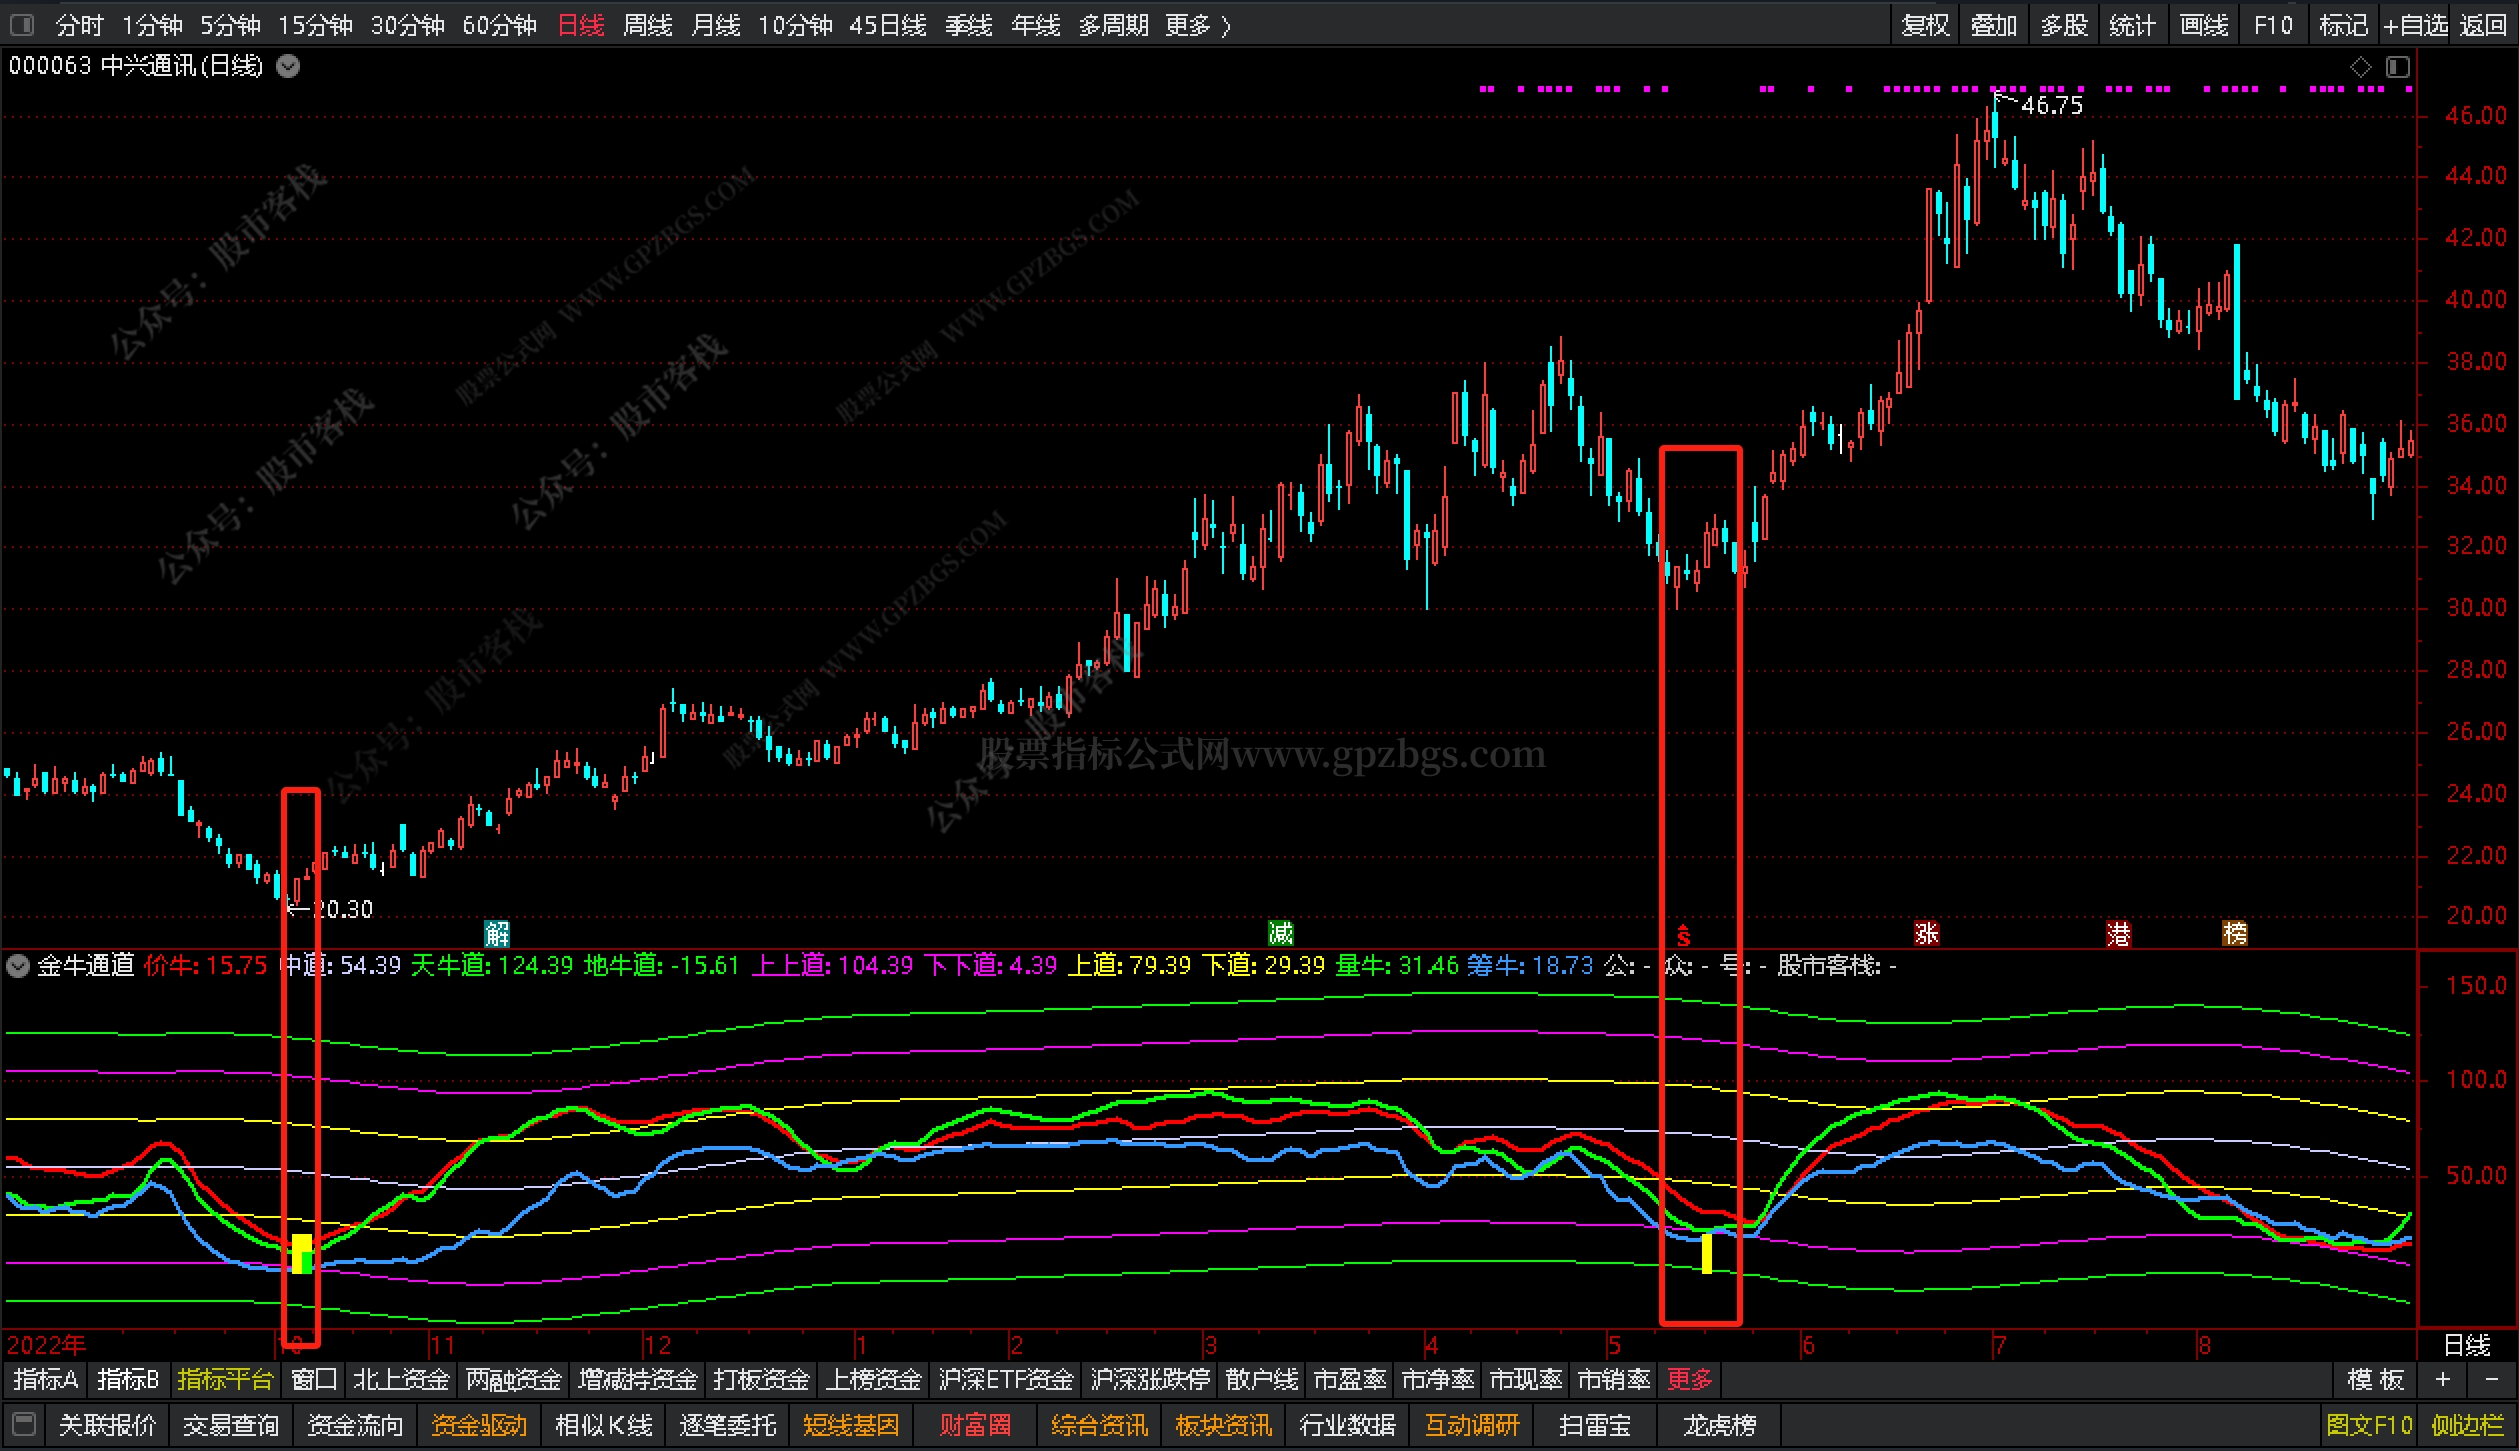Screen dimensions: 2519x1451
Task: Select 指标B tab
Action: point(128,1380)
